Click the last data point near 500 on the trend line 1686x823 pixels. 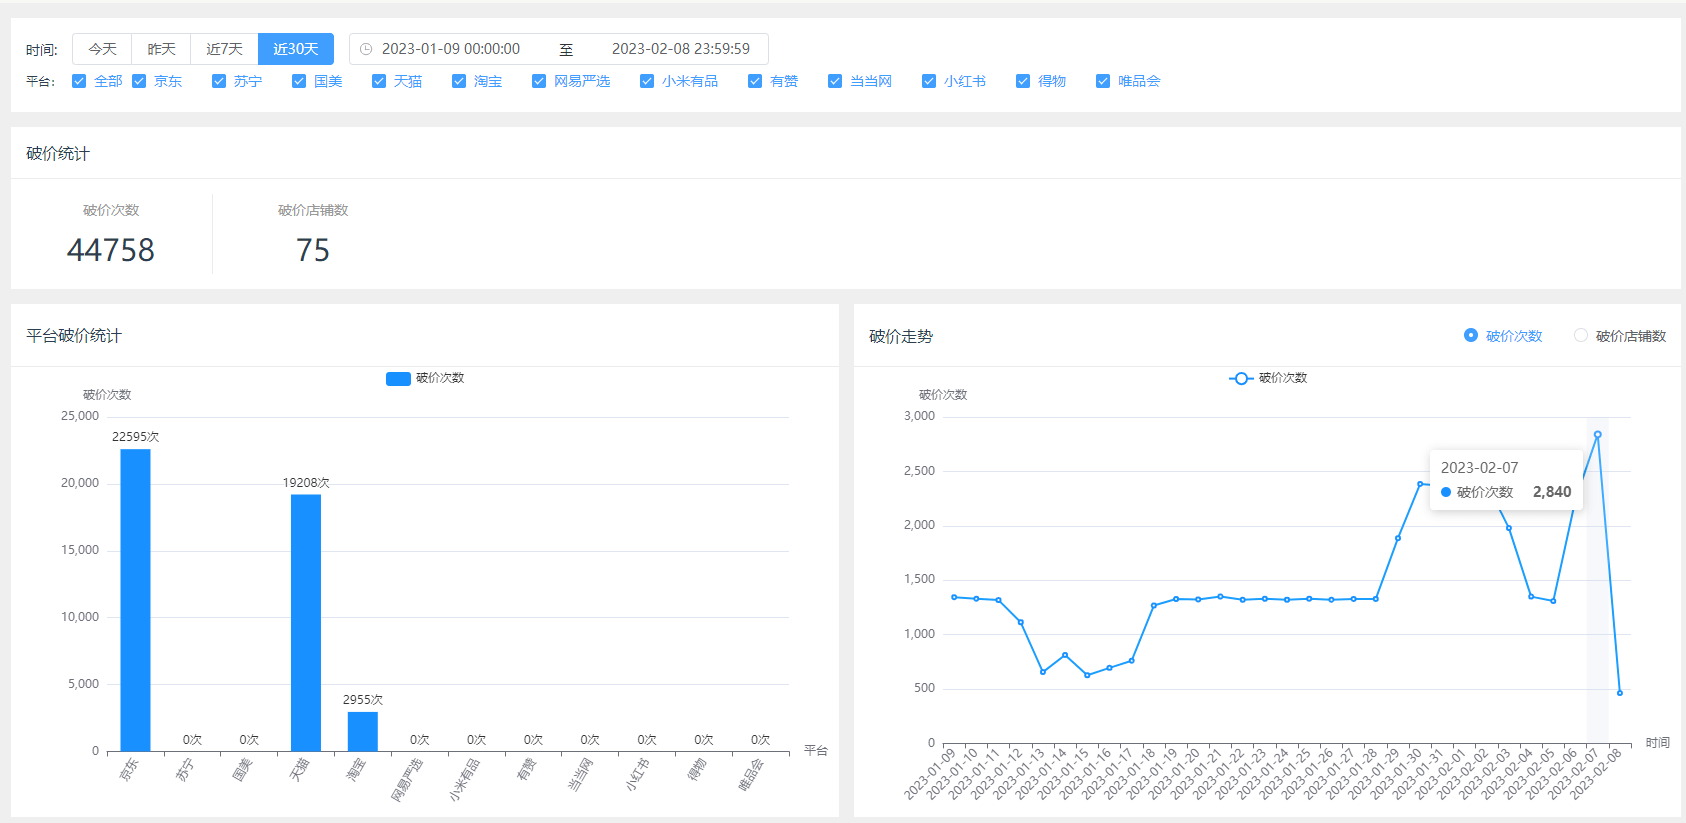[x=1620, y=693]
